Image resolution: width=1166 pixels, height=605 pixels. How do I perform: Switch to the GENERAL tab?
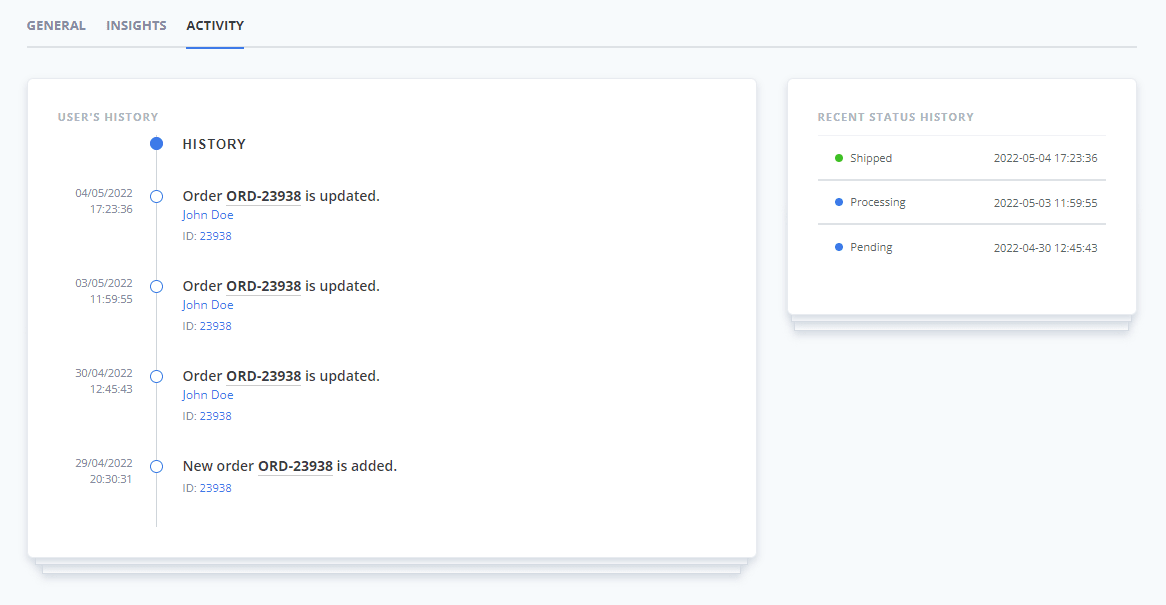pos(57,25)
